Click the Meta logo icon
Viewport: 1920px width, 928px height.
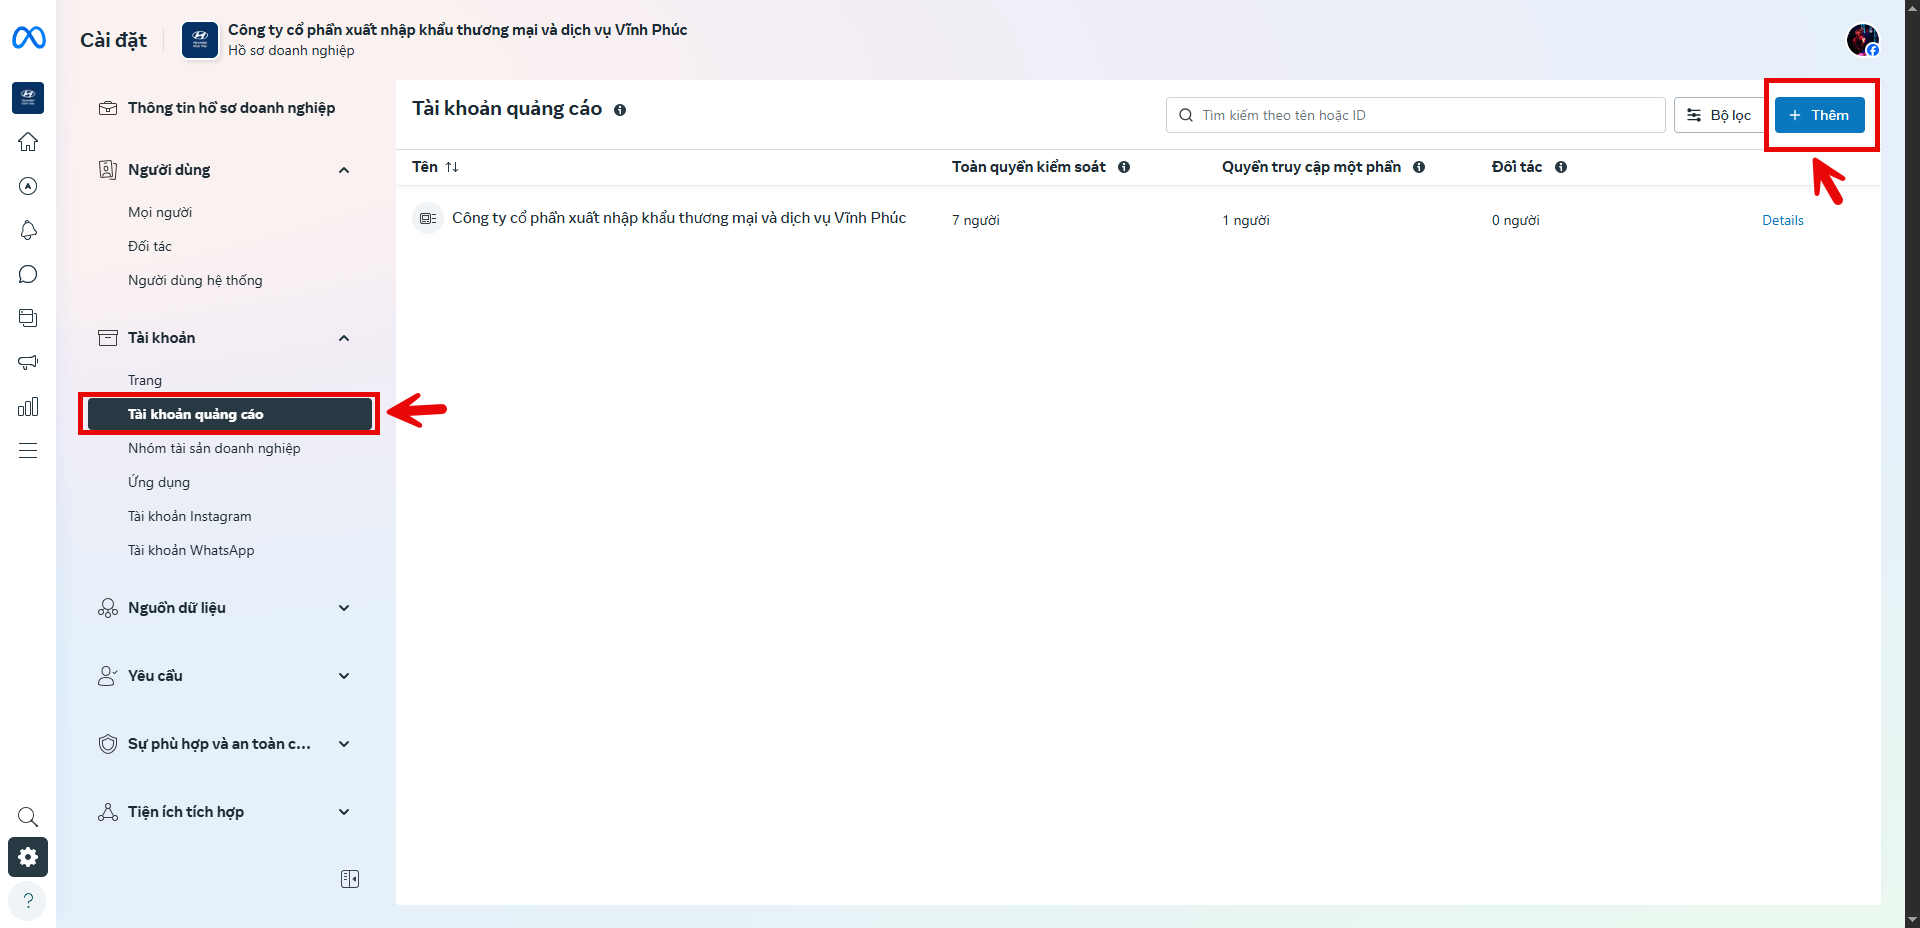[x=28, y=38]
